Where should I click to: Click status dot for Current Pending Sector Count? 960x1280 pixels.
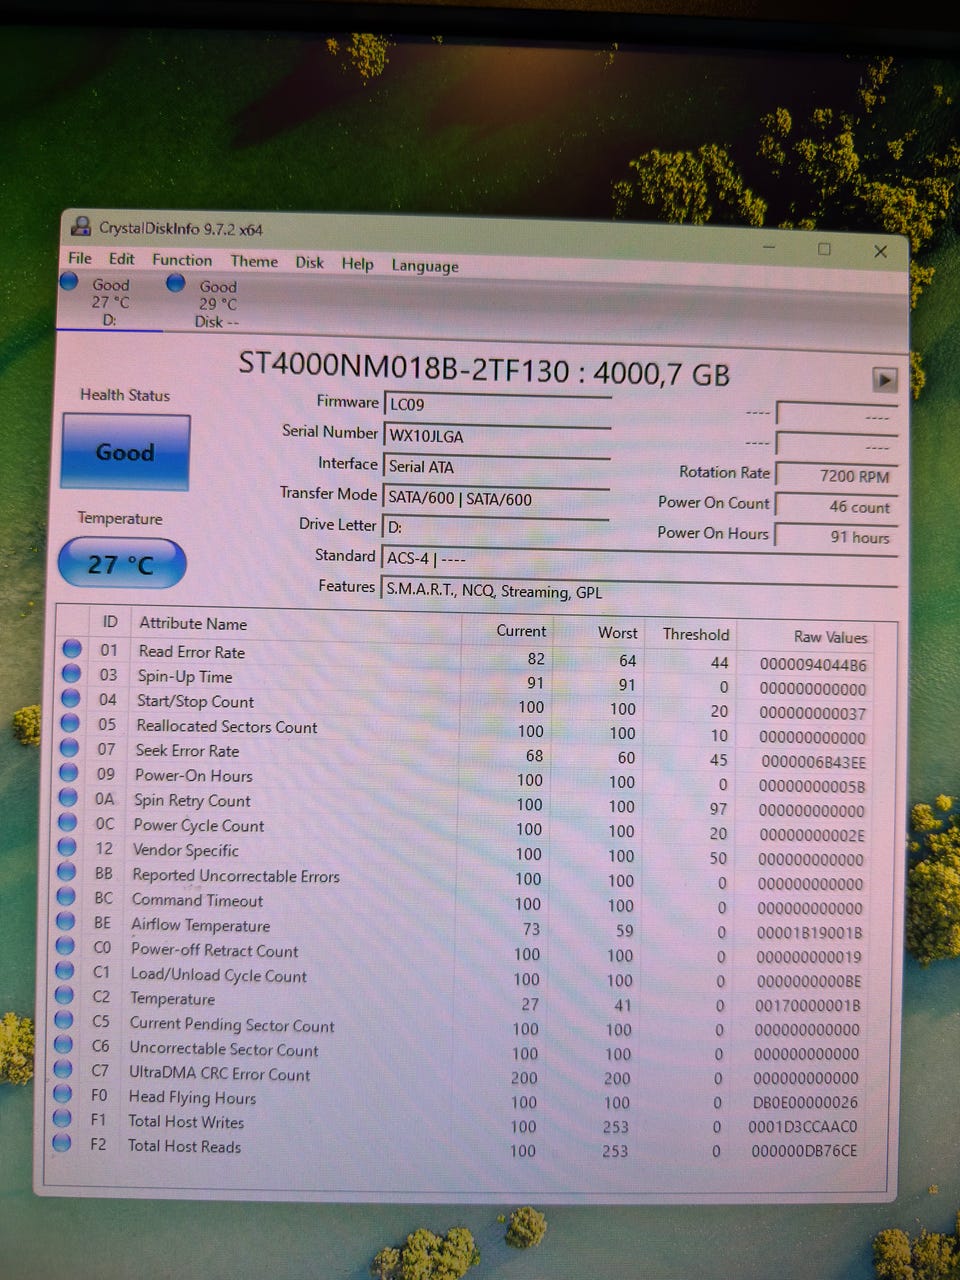(x=64, y=1019)
